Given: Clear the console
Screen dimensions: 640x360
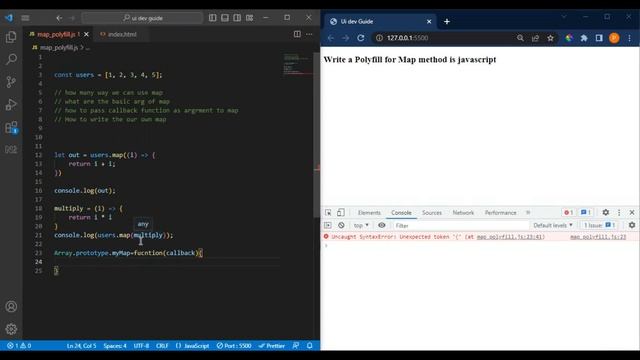Looking at the screenshot, I should pyautogui.click(x=341, y=225).
